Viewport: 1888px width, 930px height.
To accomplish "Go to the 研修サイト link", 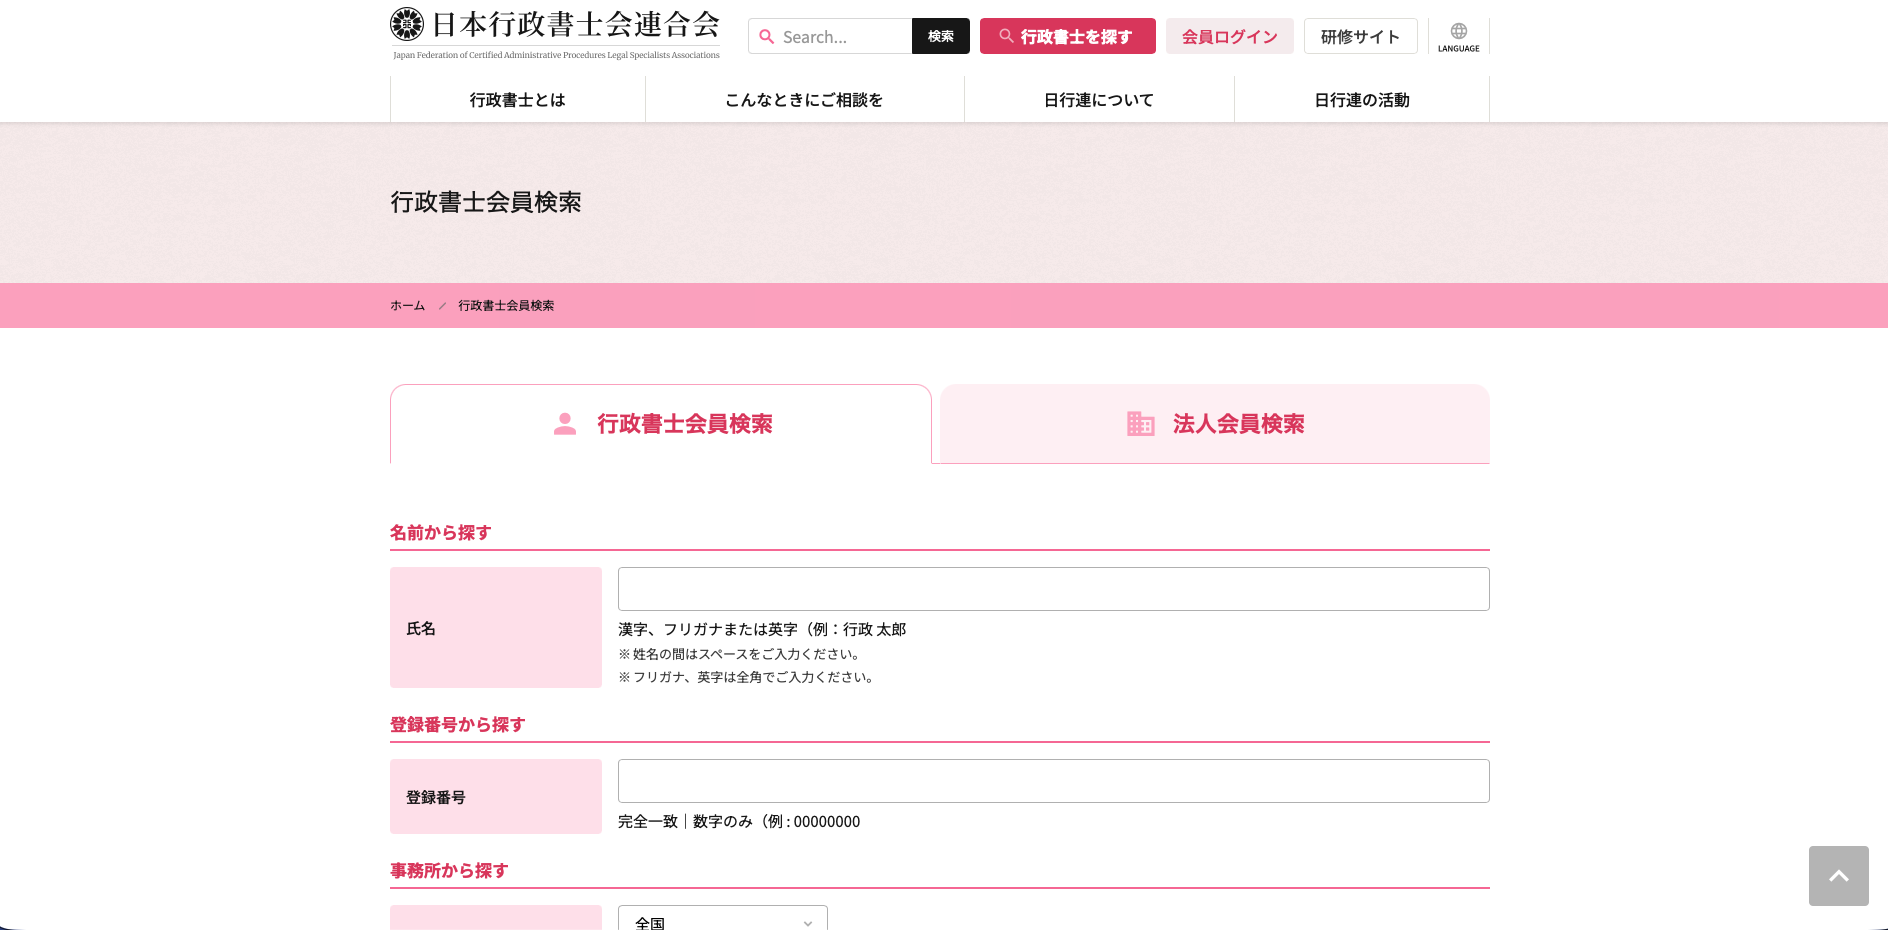I will (x=1360, y=37).
